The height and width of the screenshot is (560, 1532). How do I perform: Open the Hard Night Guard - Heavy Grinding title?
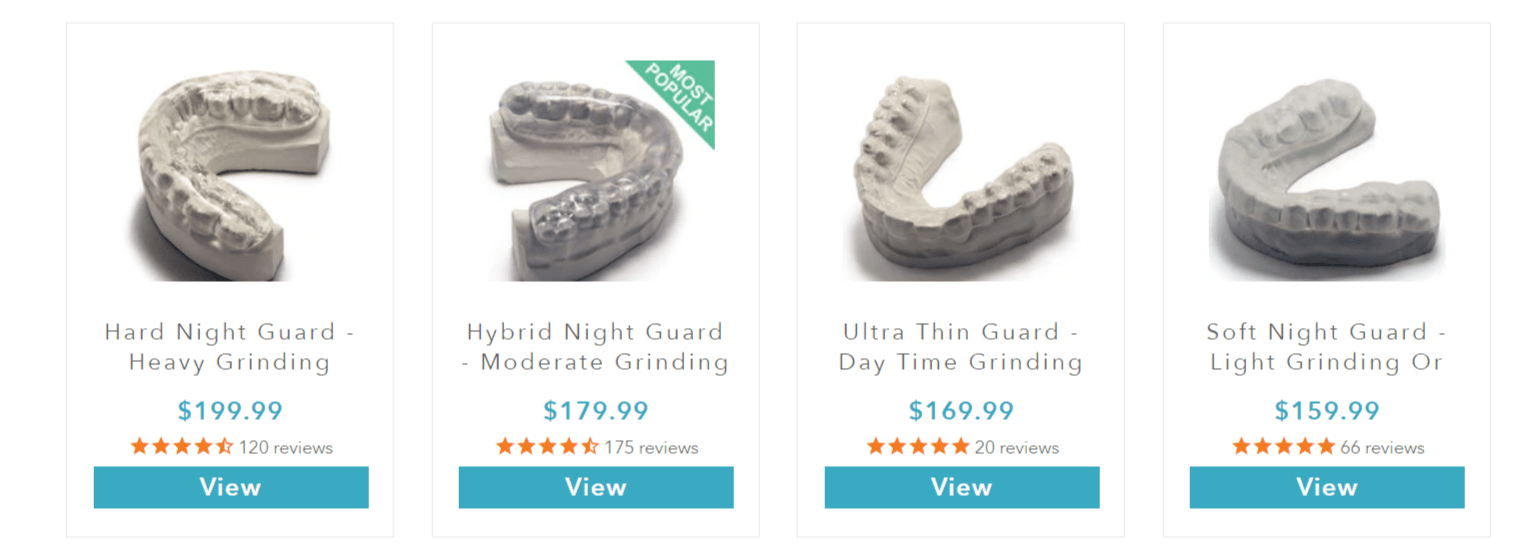tap(230, 347)
